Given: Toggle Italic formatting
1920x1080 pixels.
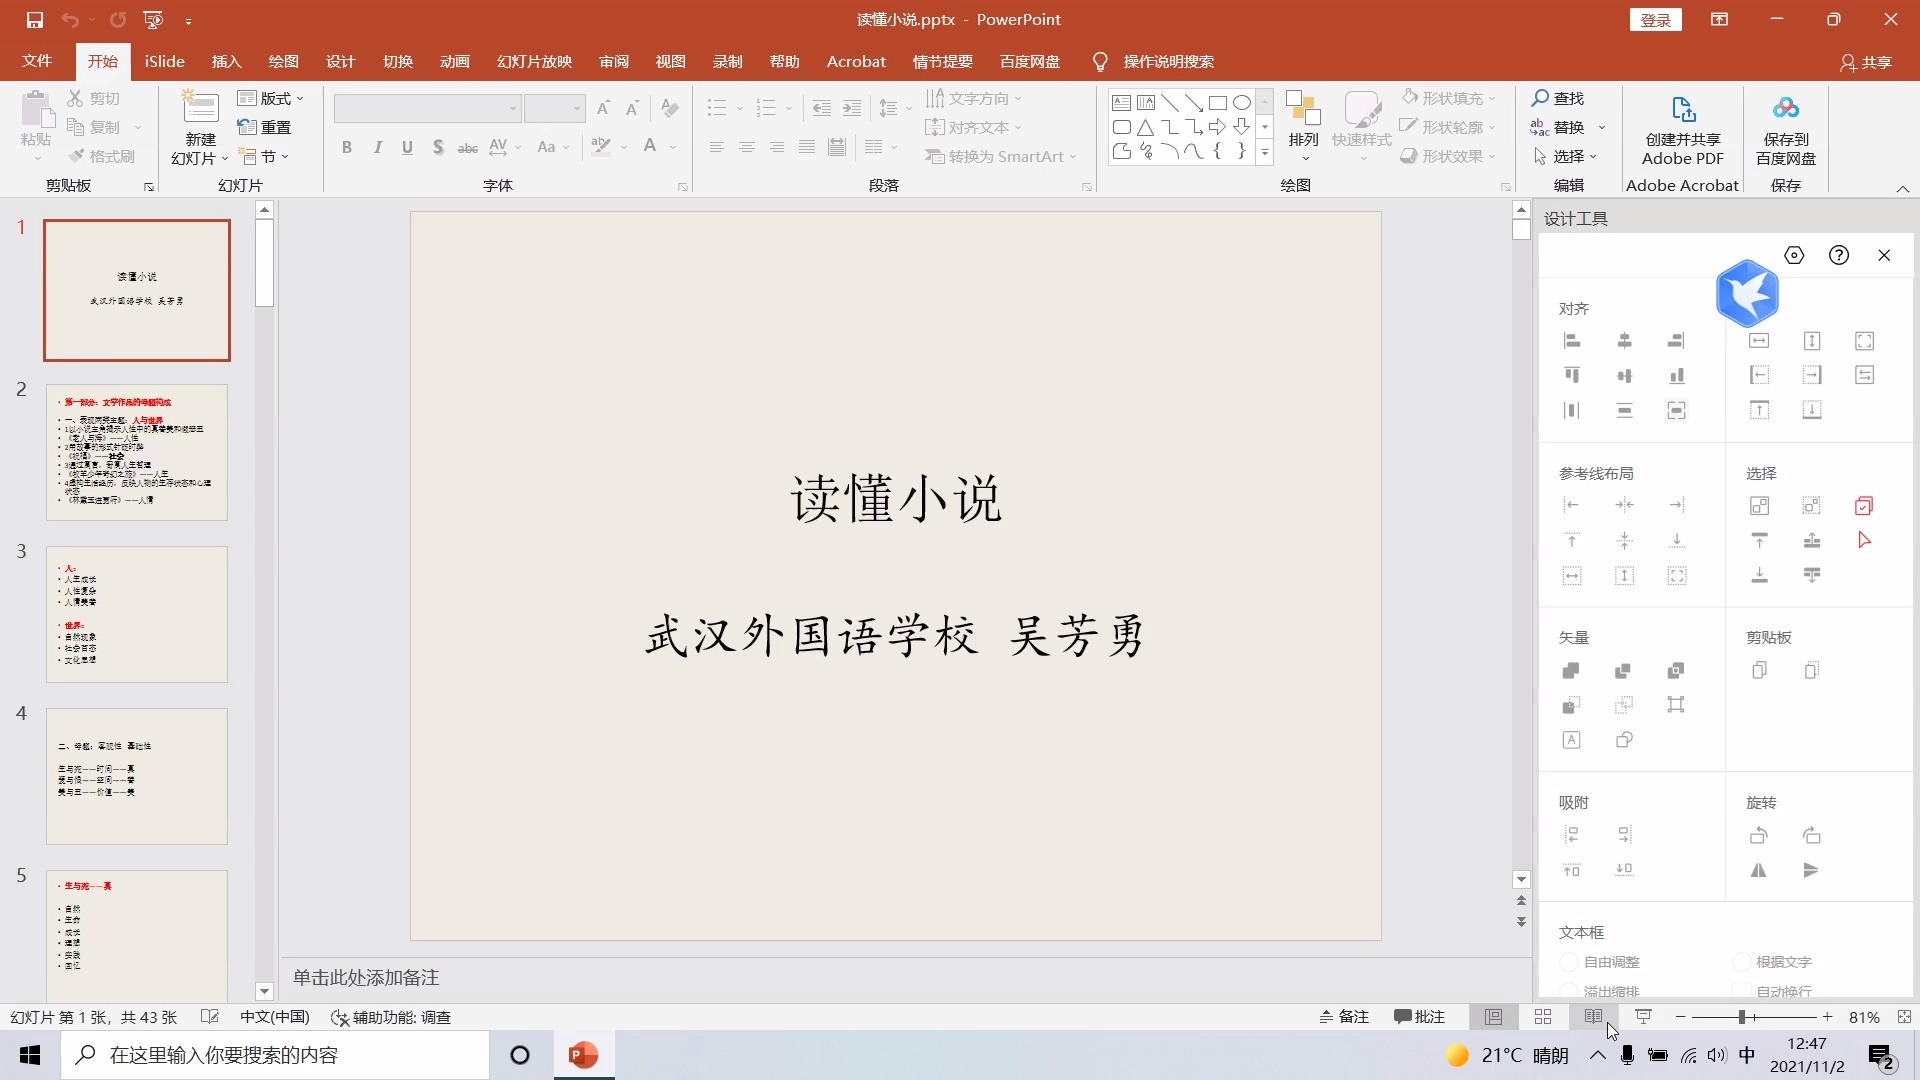Looking at the screenshot, I should pyautogui.click(x=377, y=147).
